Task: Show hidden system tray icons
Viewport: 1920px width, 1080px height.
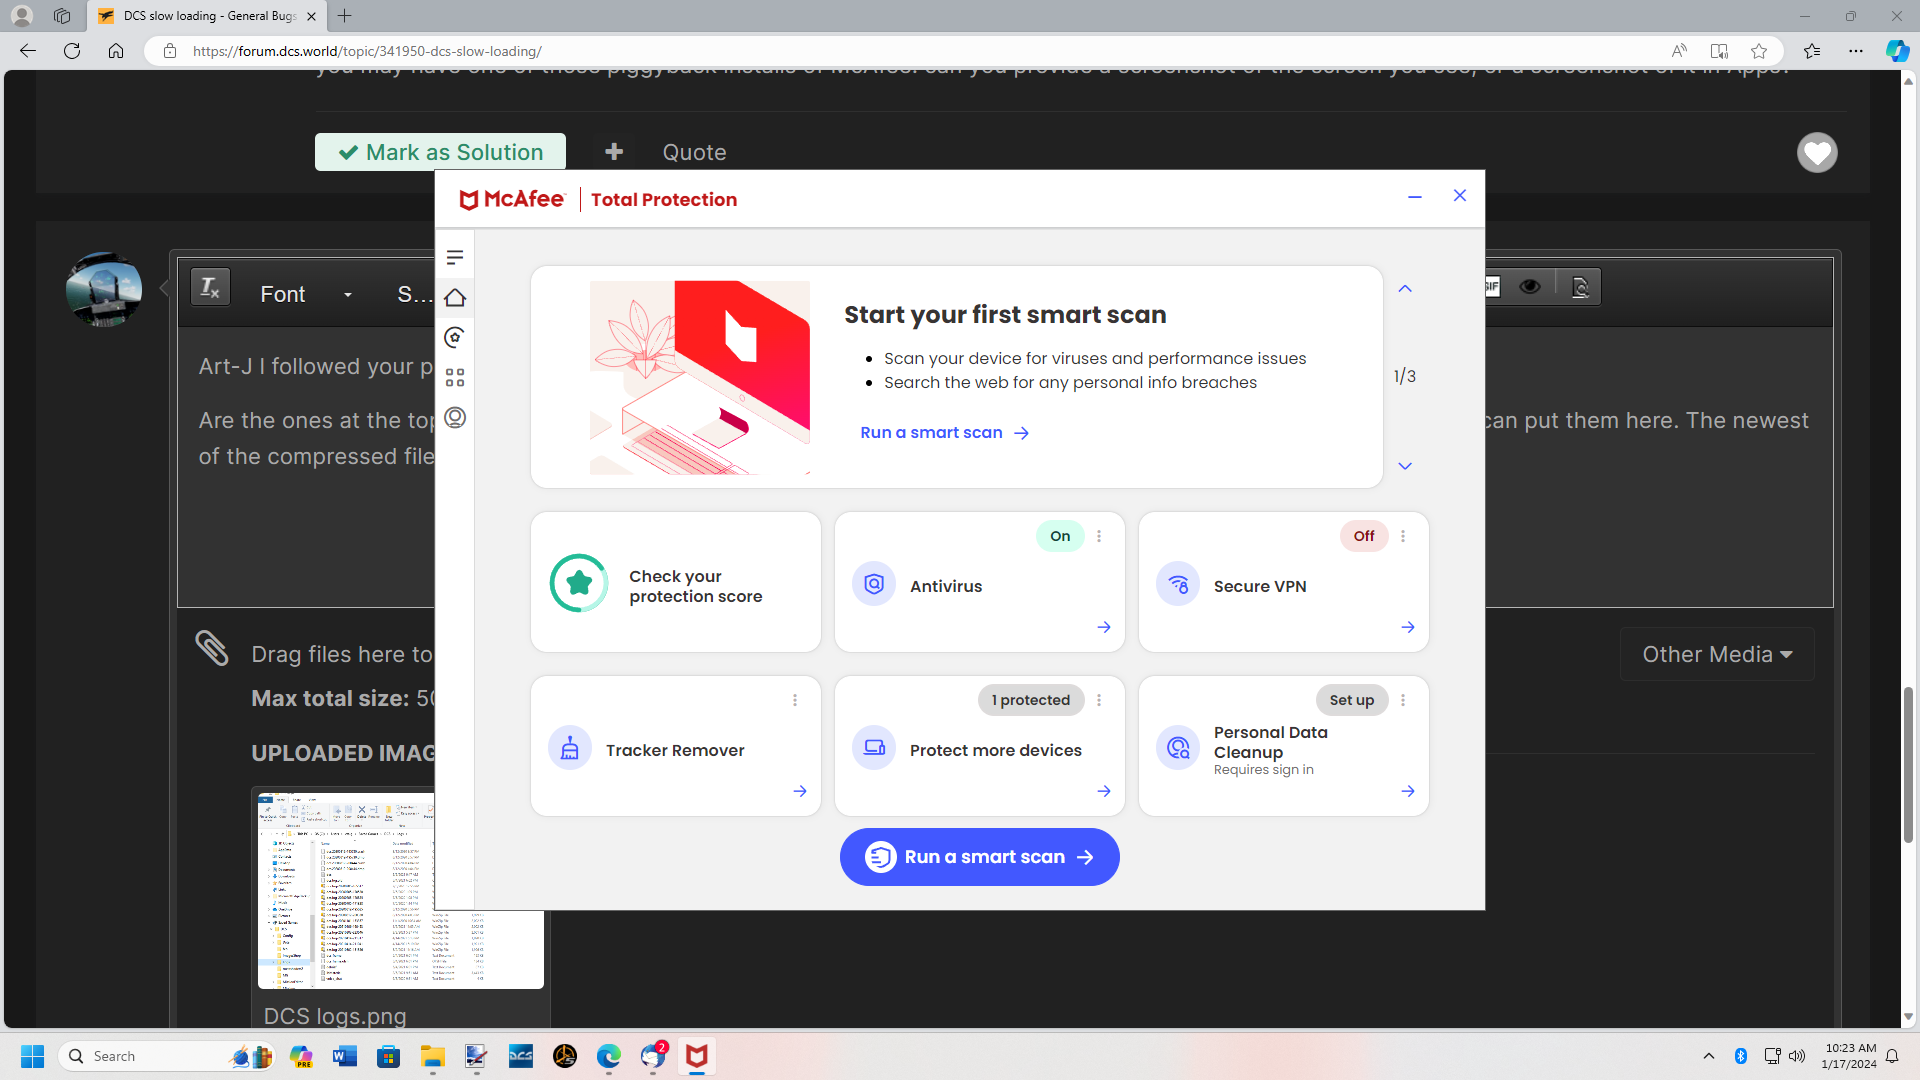Action: [1709, 1056]
